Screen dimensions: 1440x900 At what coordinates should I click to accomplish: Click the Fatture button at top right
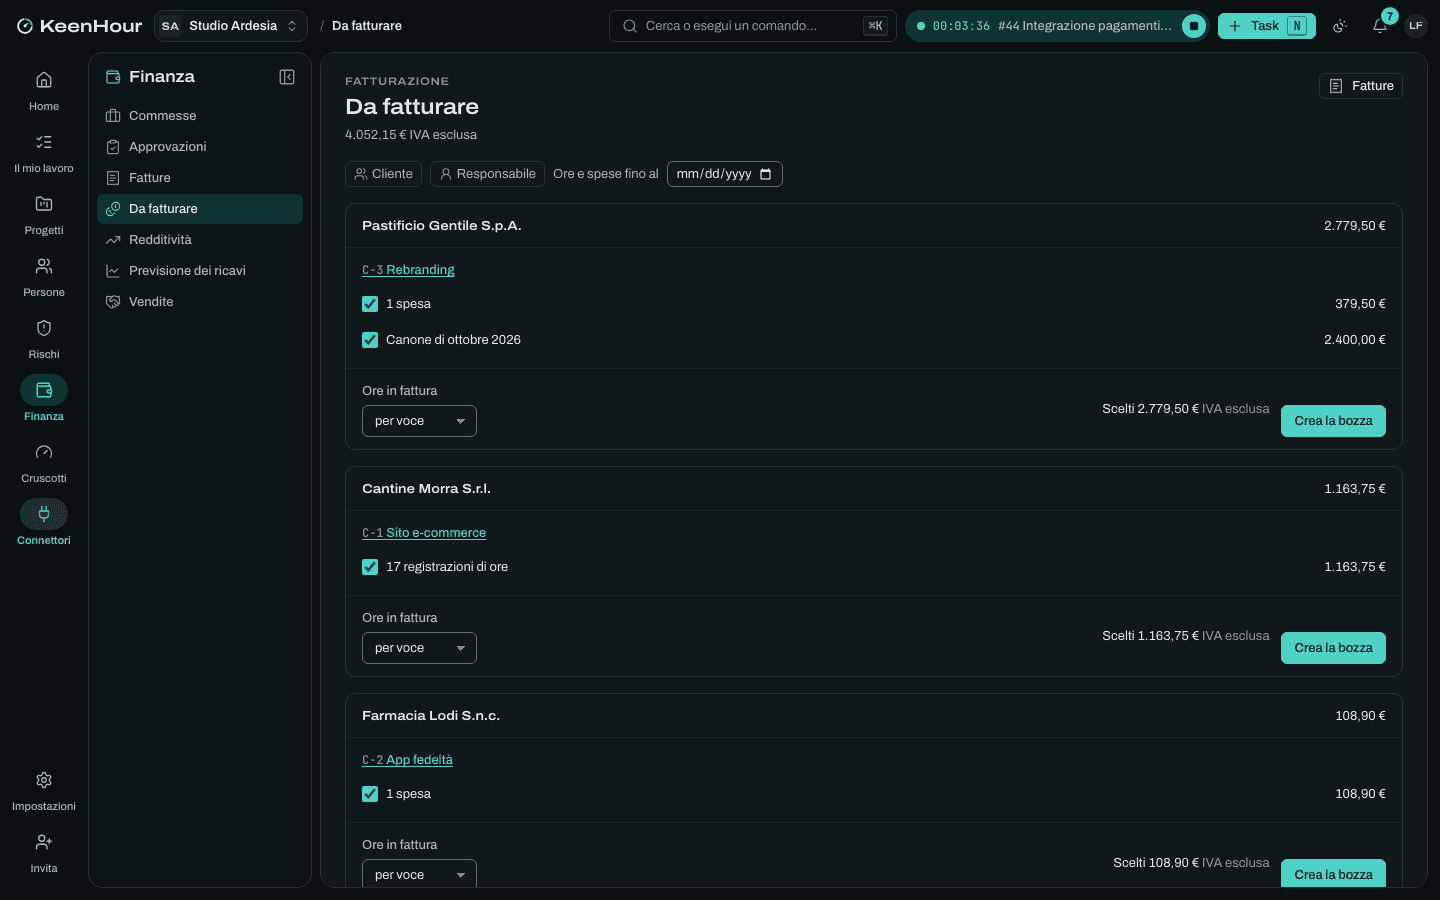1361,86
